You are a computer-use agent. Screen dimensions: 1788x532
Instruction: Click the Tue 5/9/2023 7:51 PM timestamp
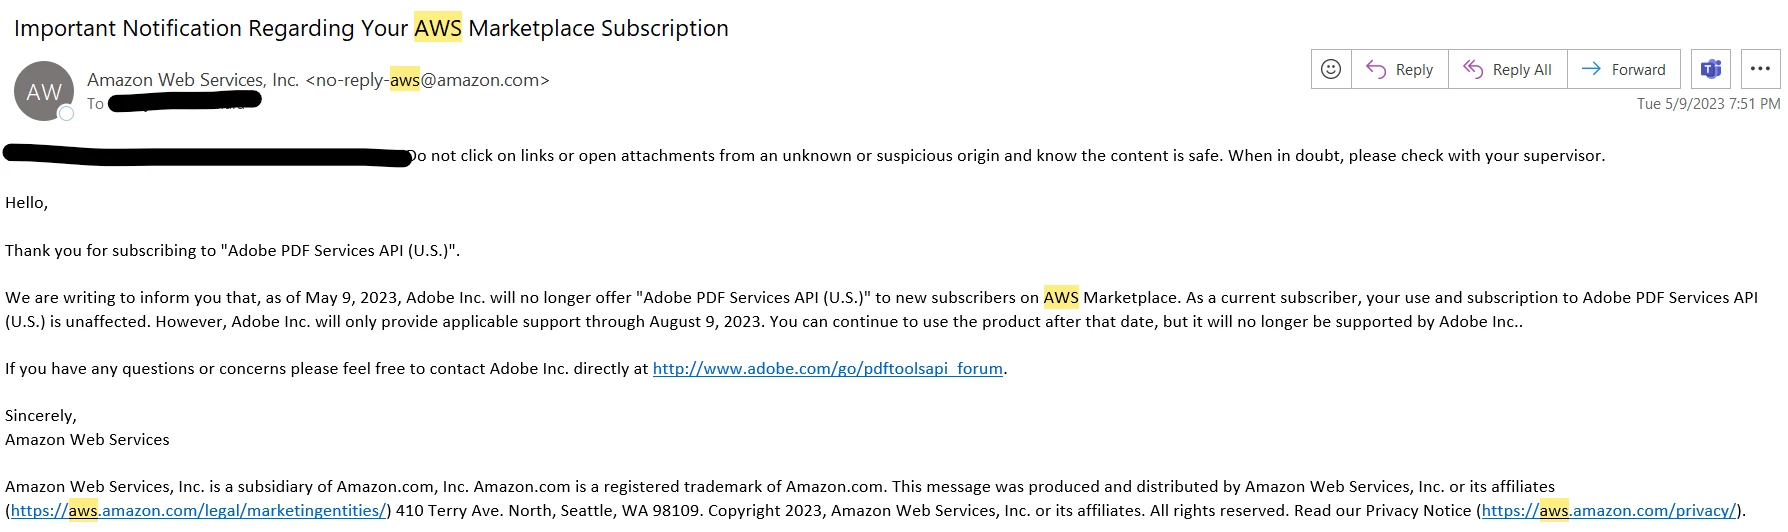click(x=1708, y=104)
